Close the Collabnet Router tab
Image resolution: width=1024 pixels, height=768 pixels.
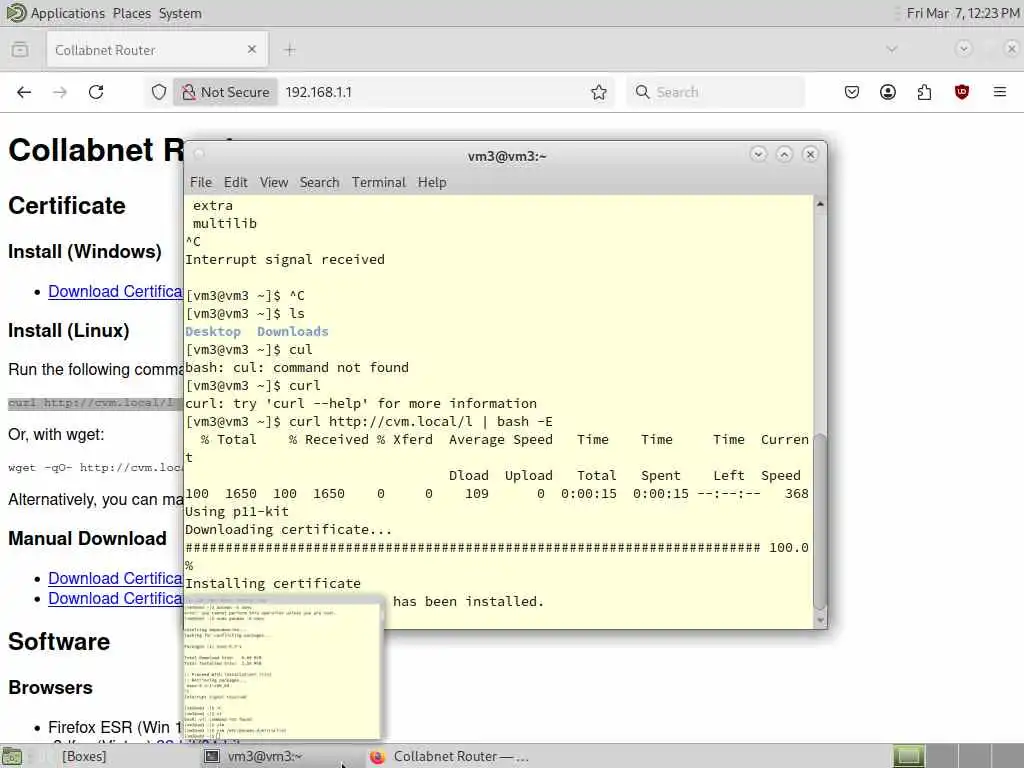click(x=251, y=50)
